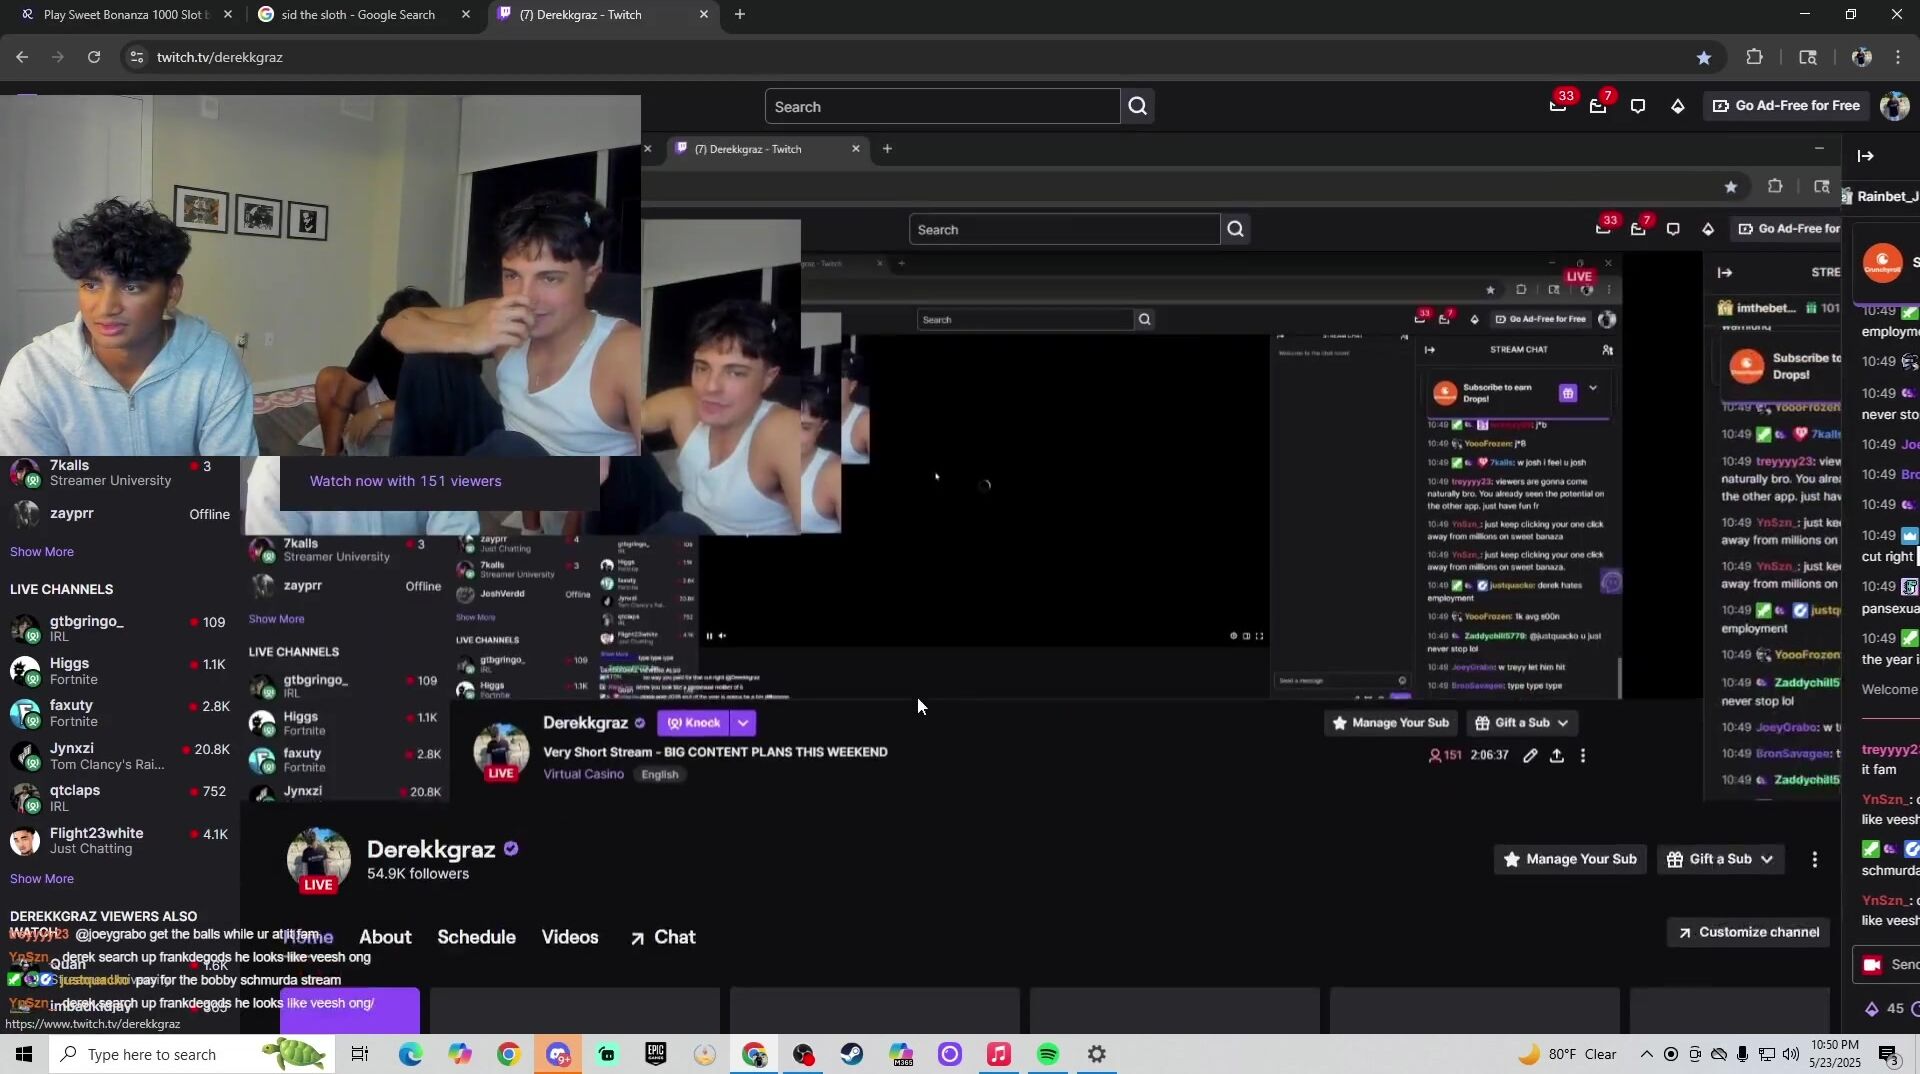1920x1074 pixels.
Task: Open Microsoft Edge from the taskbar
Action: click(x=410, y=1054)
